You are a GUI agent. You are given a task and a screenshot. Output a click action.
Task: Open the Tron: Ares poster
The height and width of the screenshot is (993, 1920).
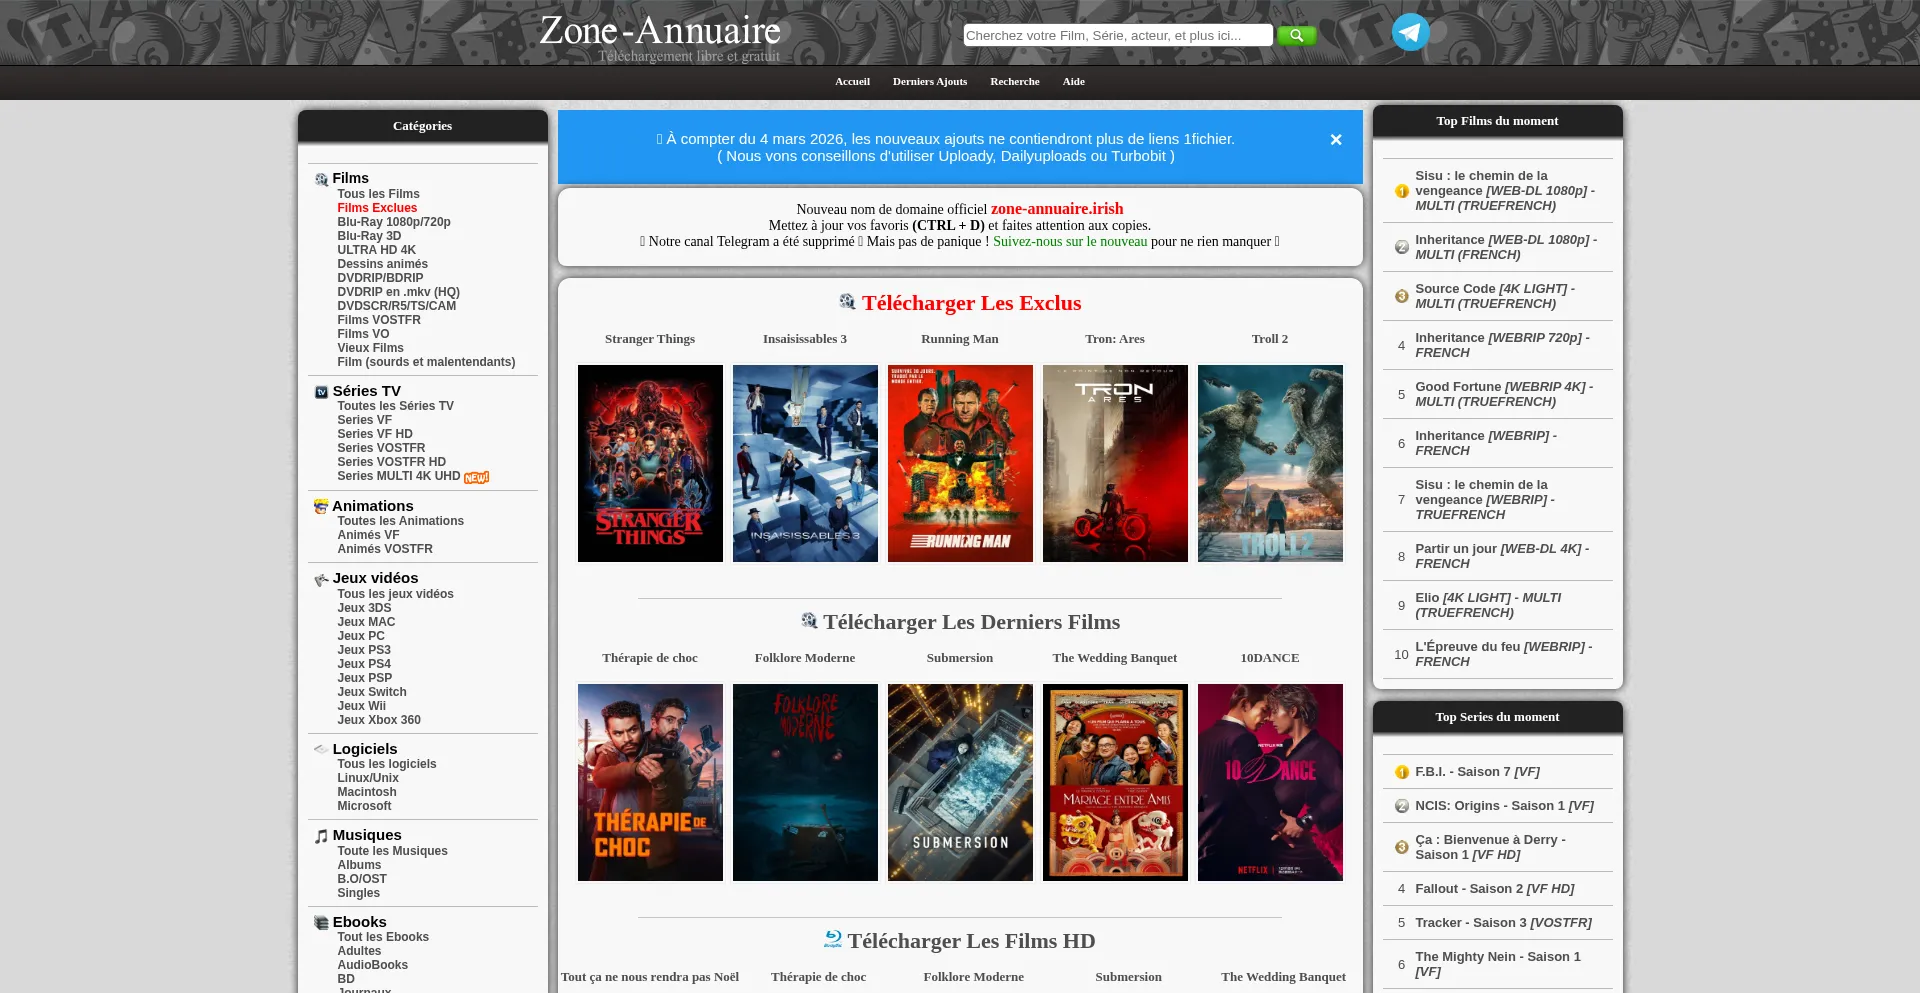(x=1115, y=463)
